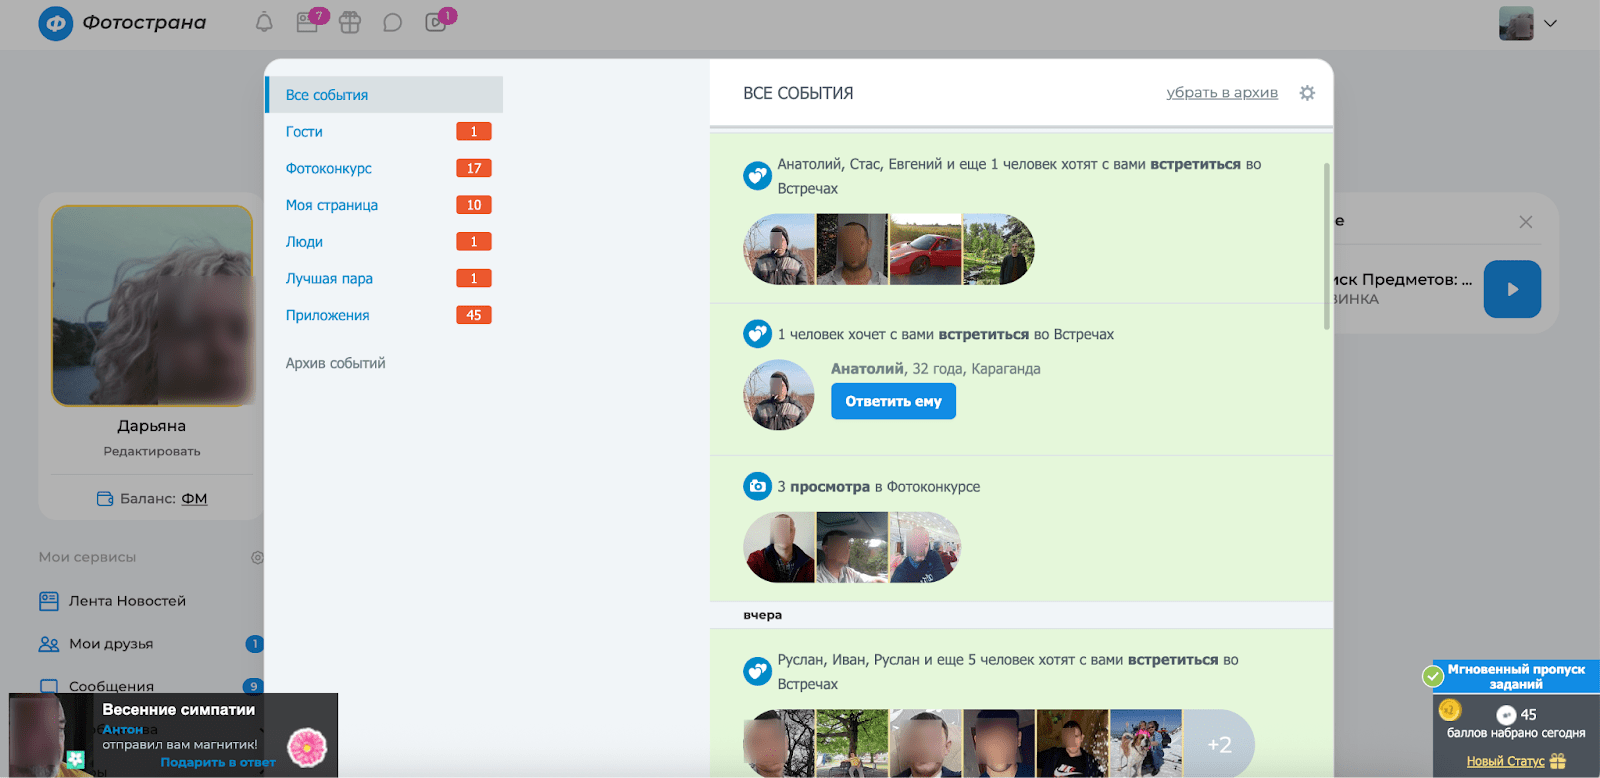Viewport: 1600px width, 778px height.
Task: Show the +2 more people bubble
Action: coord(1219,744)
